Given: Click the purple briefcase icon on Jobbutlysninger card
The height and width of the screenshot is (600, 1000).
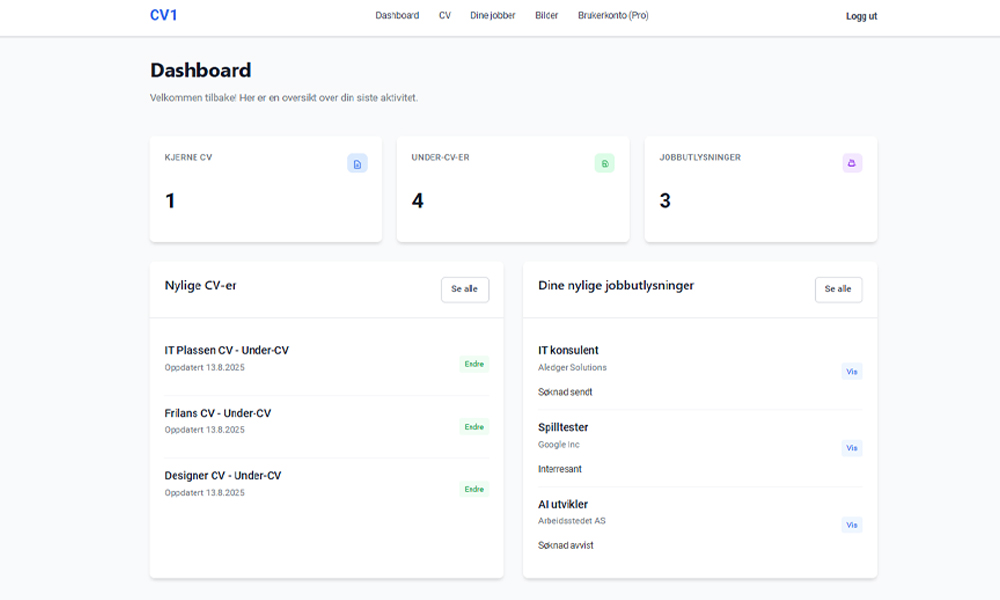Looking at the screenshot, I should tap(852, 163).
